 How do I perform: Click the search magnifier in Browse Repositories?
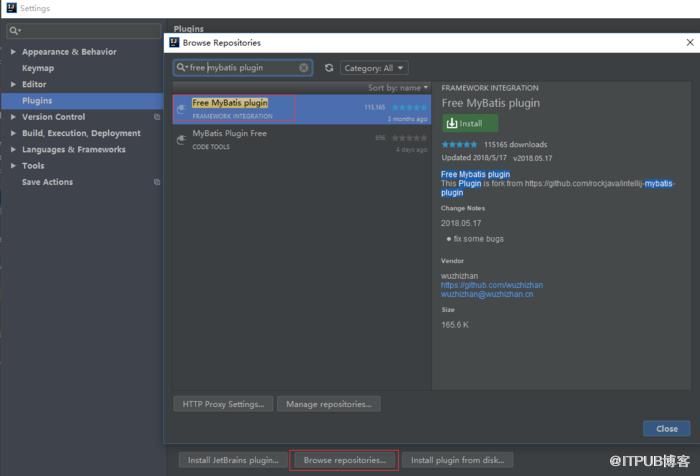point(181,67)
